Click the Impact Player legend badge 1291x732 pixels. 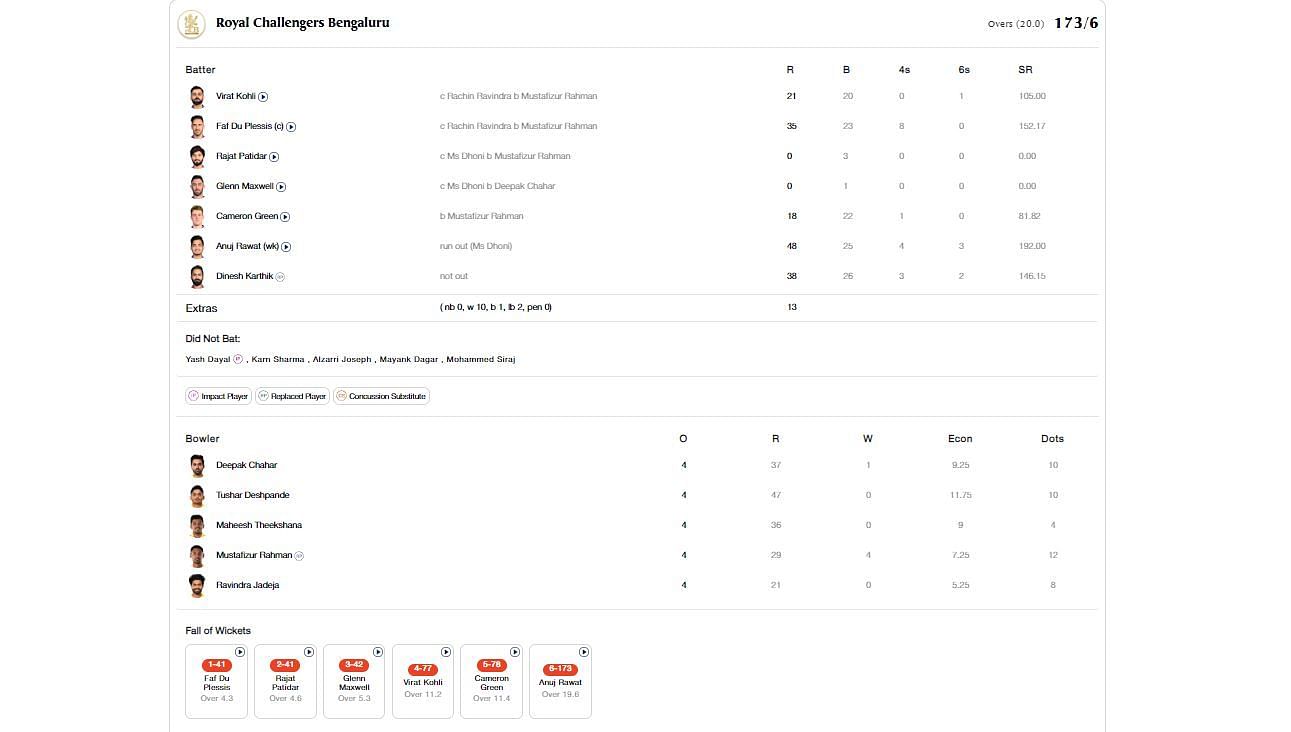pyautogui.click(x=218, y=396)
